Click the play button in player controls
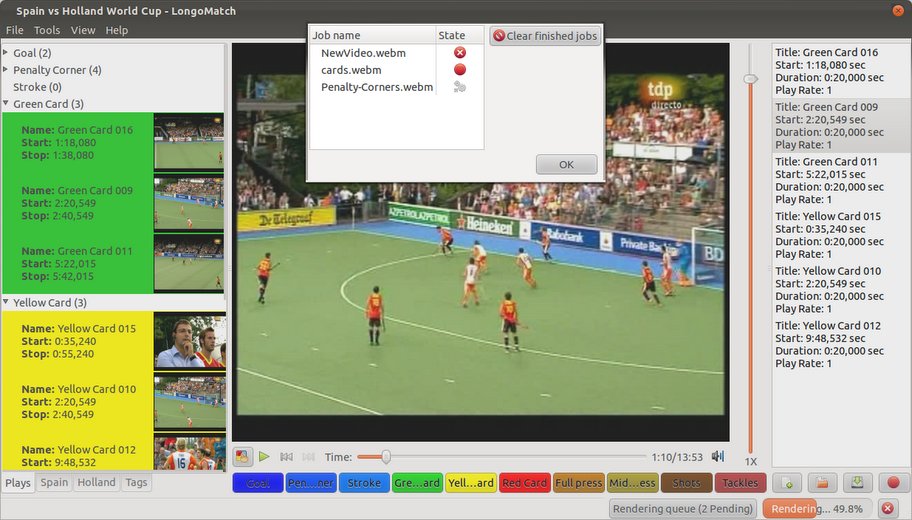 264,457
